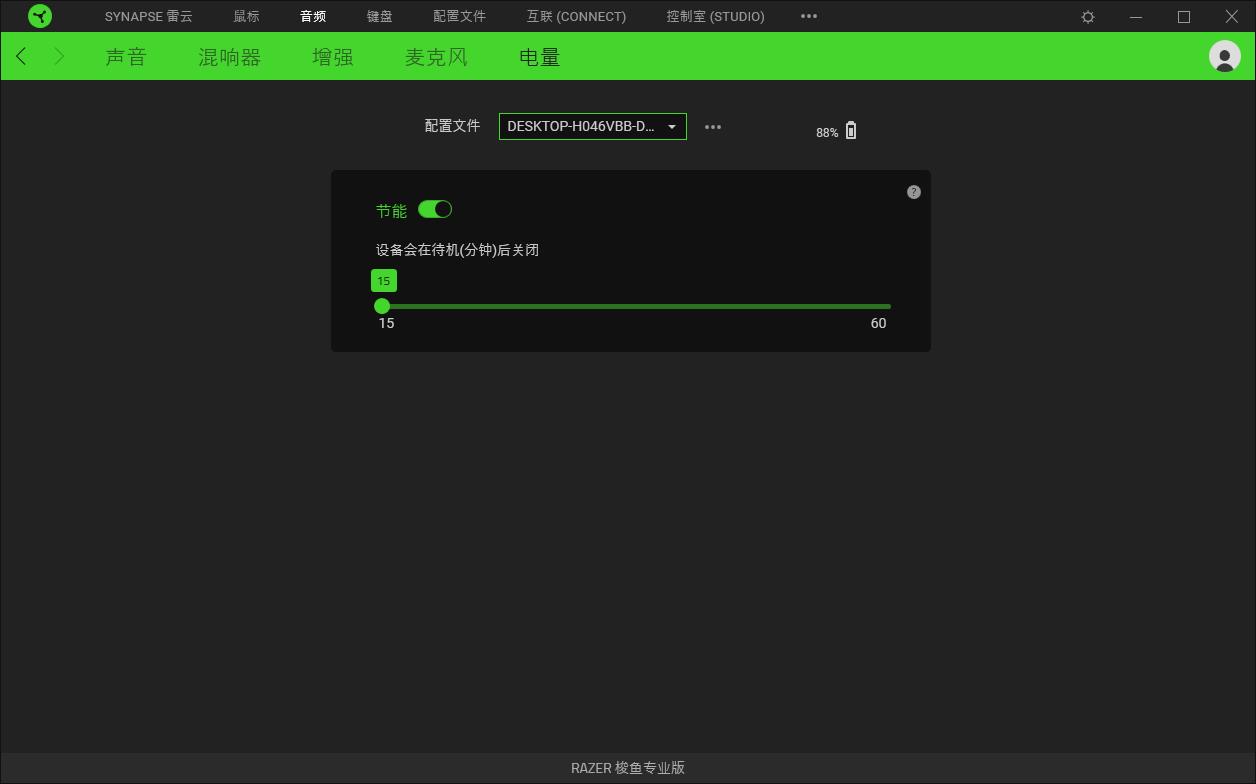
Task: Click the 设备会在待机(分钟)后关闭 text
Action: [x=458, y=250]
